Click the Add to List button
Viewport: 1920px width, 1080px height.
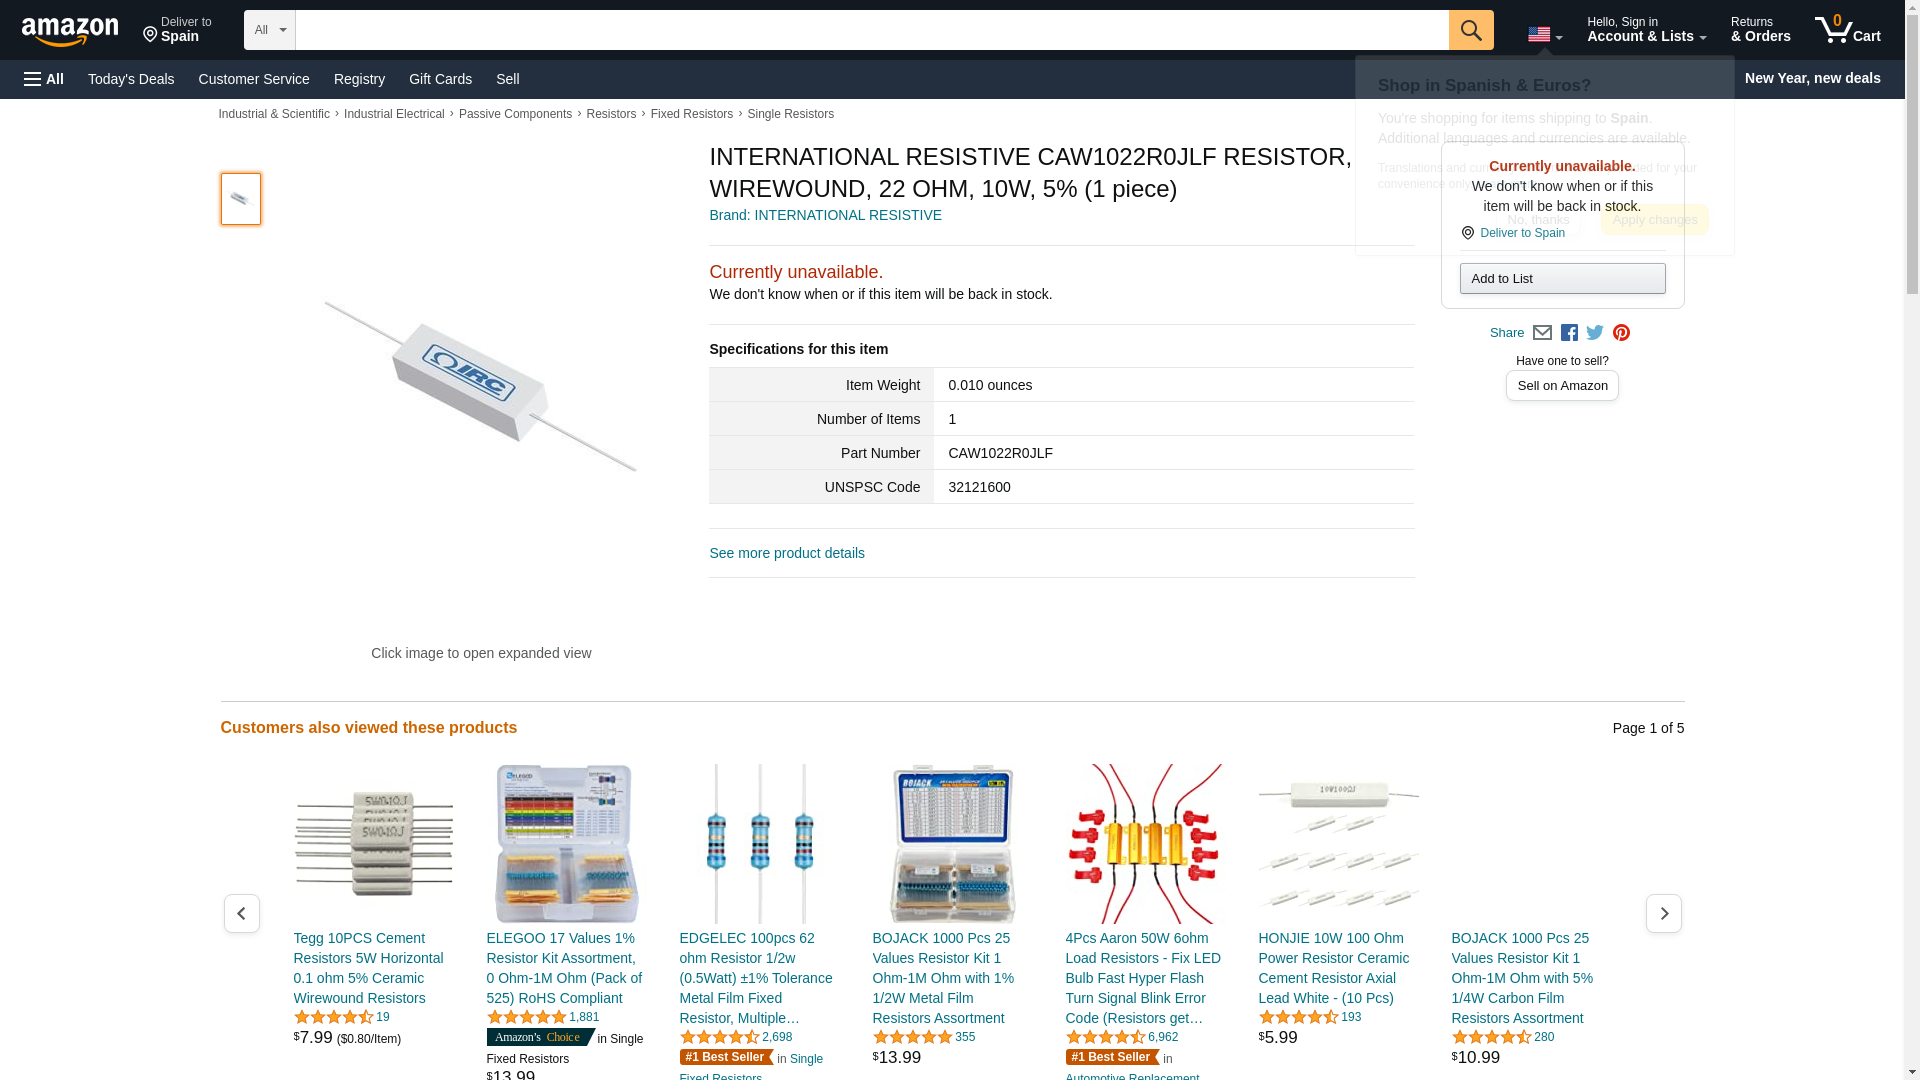point(1562,278)
